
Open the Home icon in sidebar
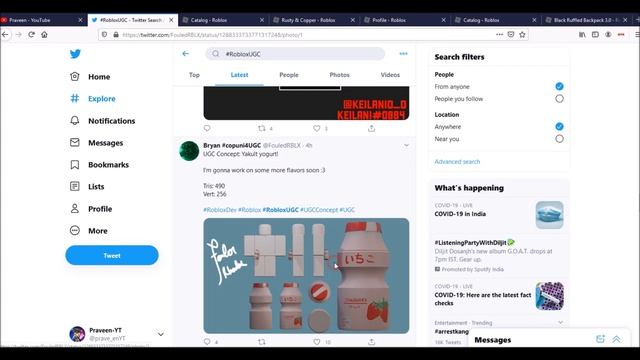pyautogui.click(x=75, y=76)
